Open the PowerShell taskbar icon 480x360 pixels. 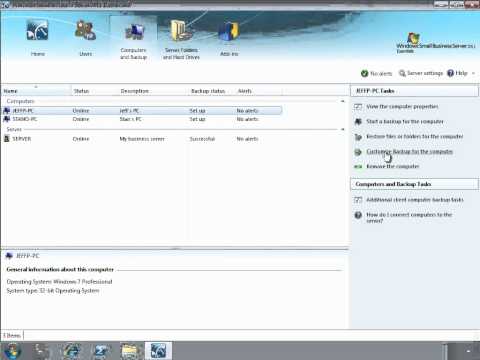(101, 351)
